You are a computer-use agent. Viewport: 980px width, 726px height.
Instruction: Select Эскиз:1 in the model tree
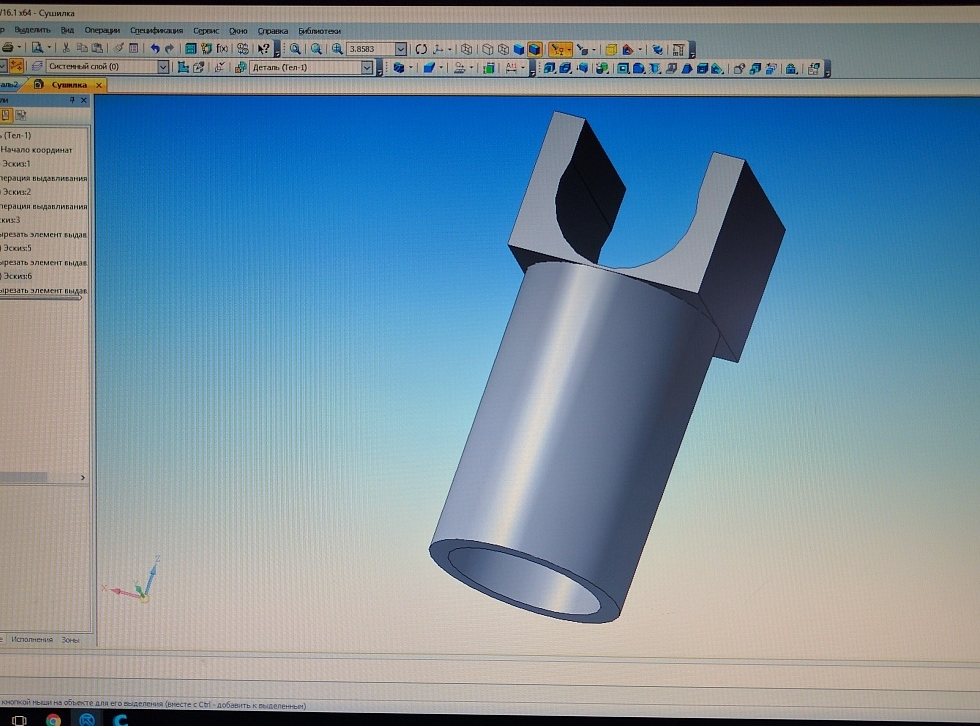16,164
